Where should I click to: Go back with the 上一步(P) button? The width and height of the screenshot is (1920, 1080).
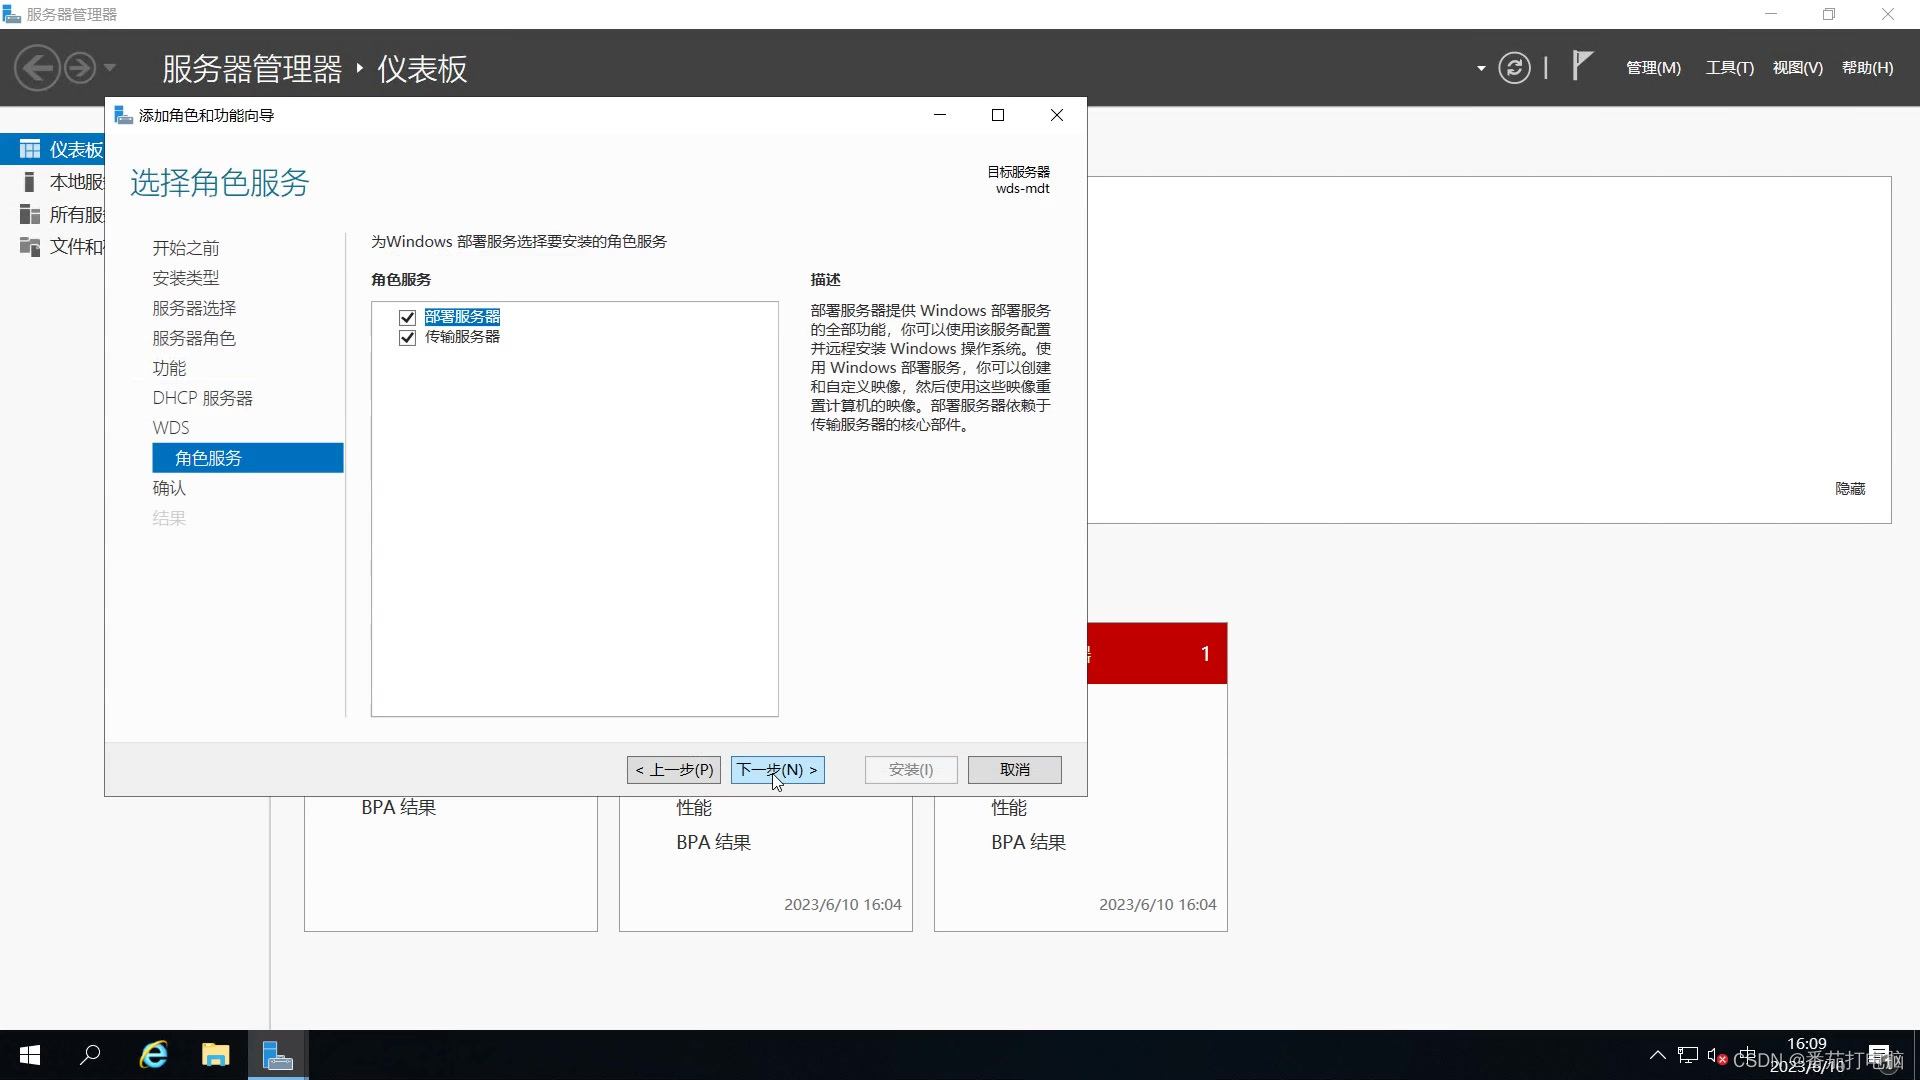click(x=674, y=769)
